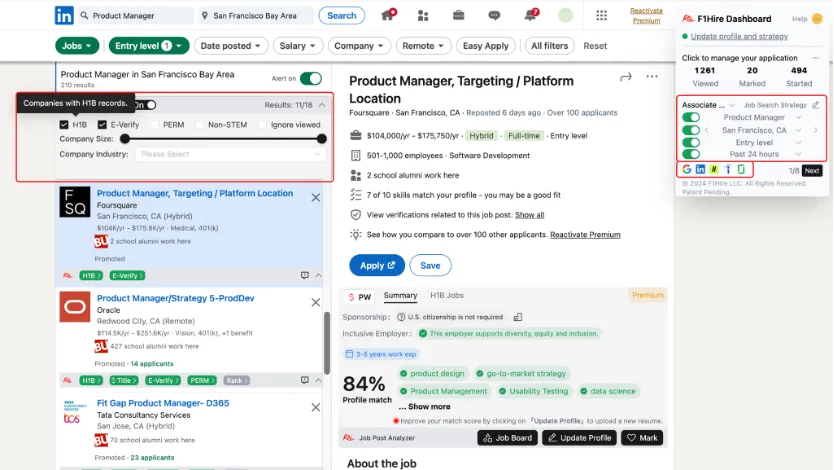Go to the LinkedIn Home feed icon

pos(388,15)
